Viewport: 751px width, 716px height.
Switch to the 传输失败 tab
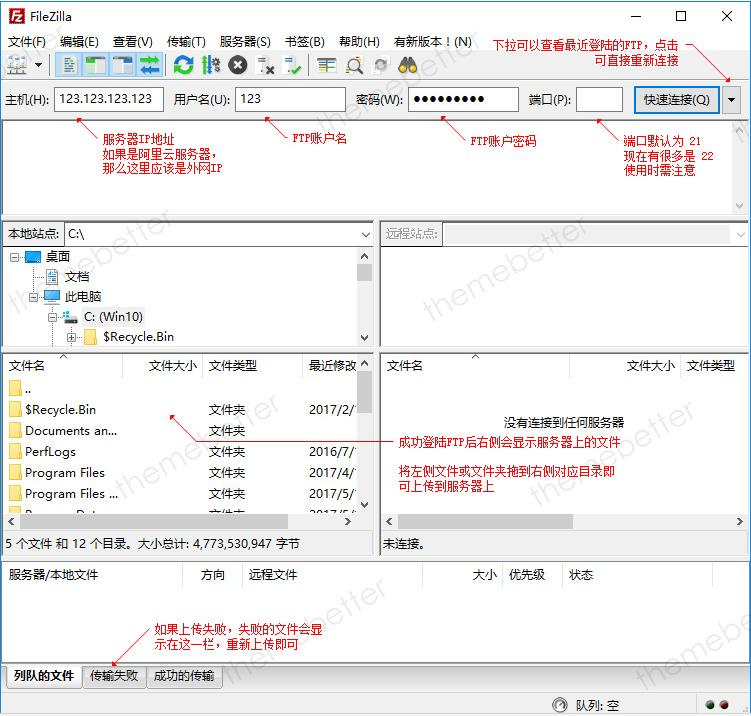point(114,676)
